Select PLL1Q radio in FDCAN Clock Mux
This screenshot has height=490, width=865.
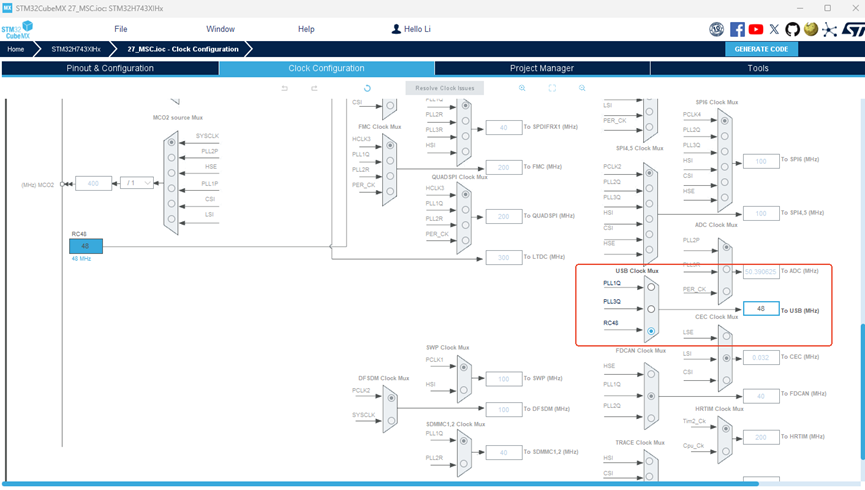(x=652, y=396)
